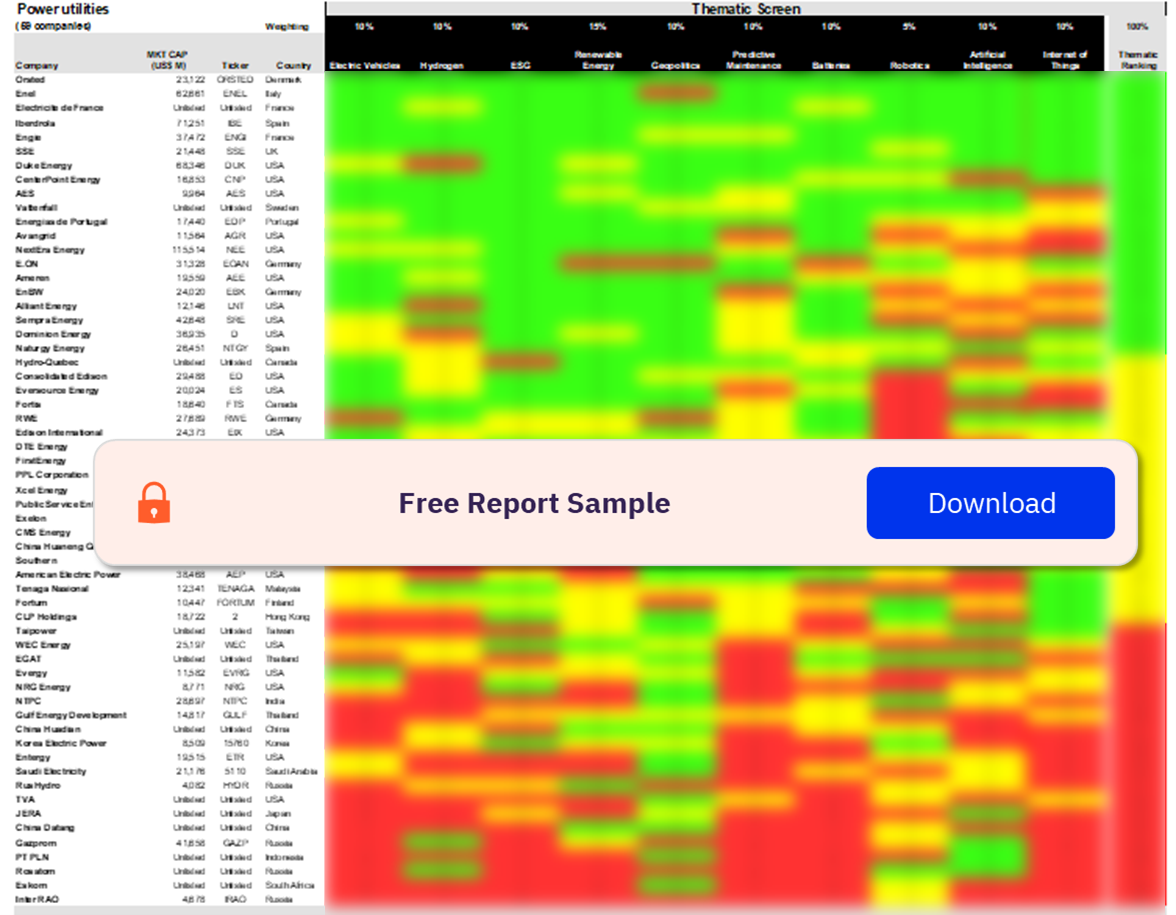Click the Weighting label

coord(286,26)
